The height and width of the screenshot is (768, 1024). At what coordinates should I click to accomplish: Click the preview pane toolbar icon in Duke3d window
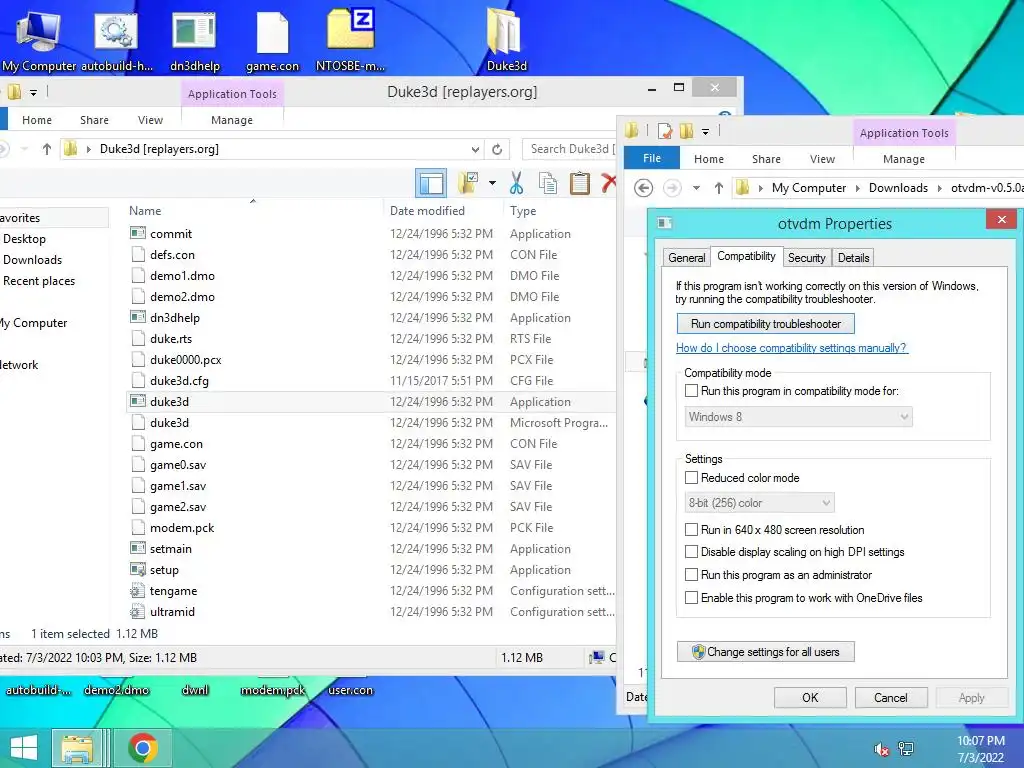click(431, 184)
